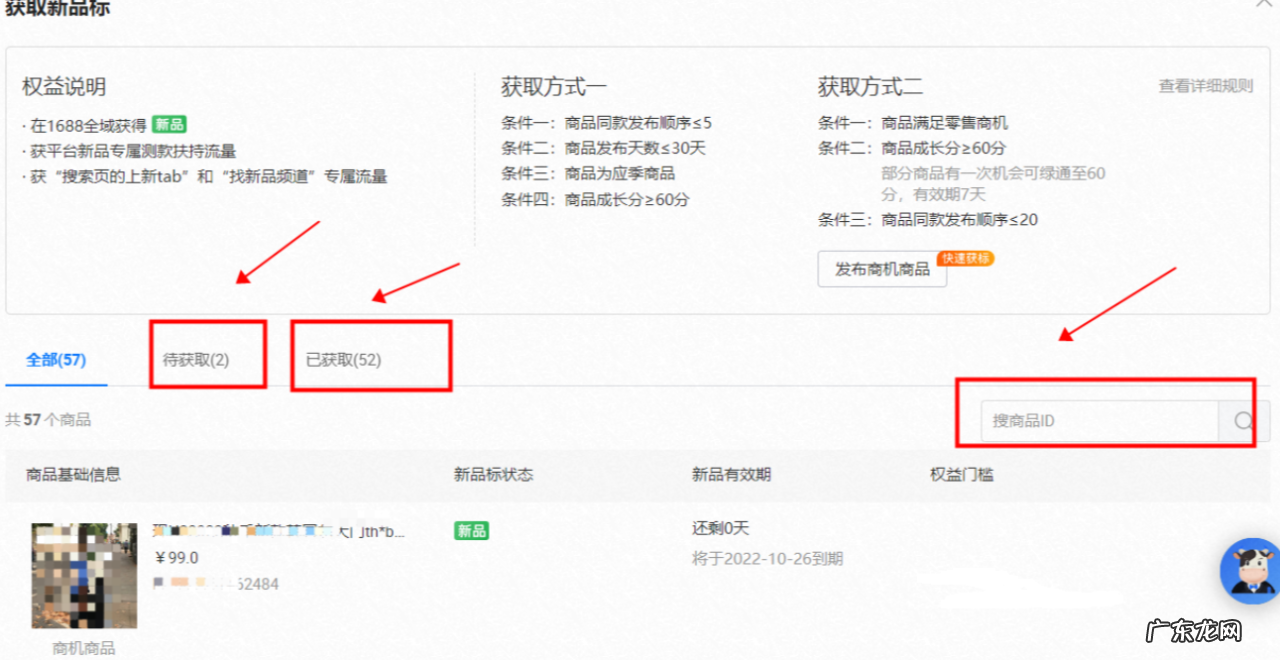Open the product thumbnail image
Image resolution: width=1280 pixels, height=660 pixels.
tap(84, 575)
